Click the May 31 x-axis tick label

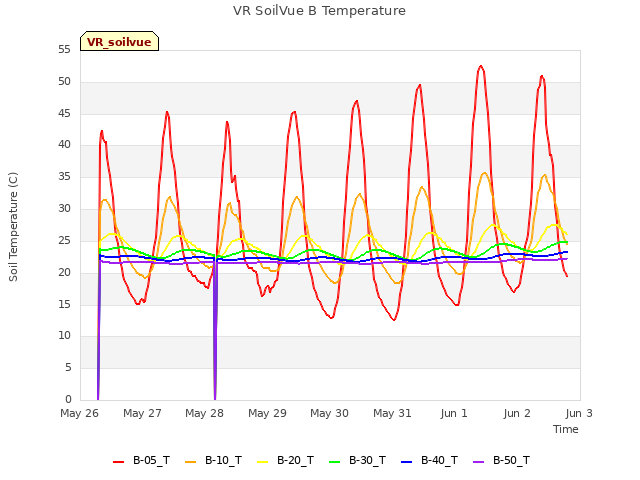(392, 413)
